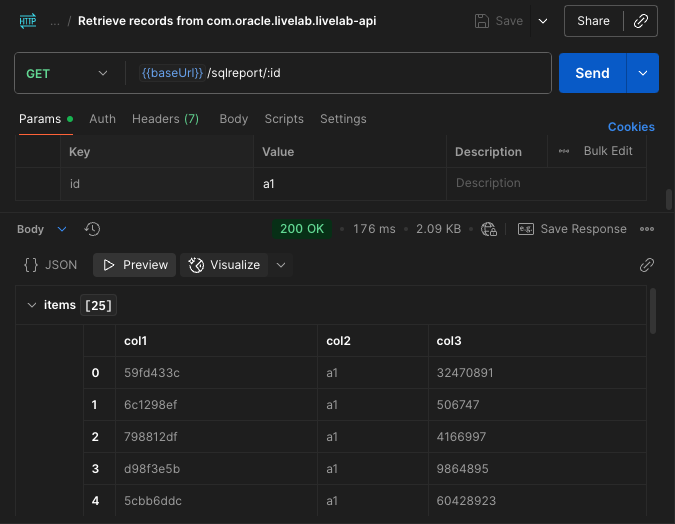Click the response table vertical scrollbar

(x=653, y=311)
